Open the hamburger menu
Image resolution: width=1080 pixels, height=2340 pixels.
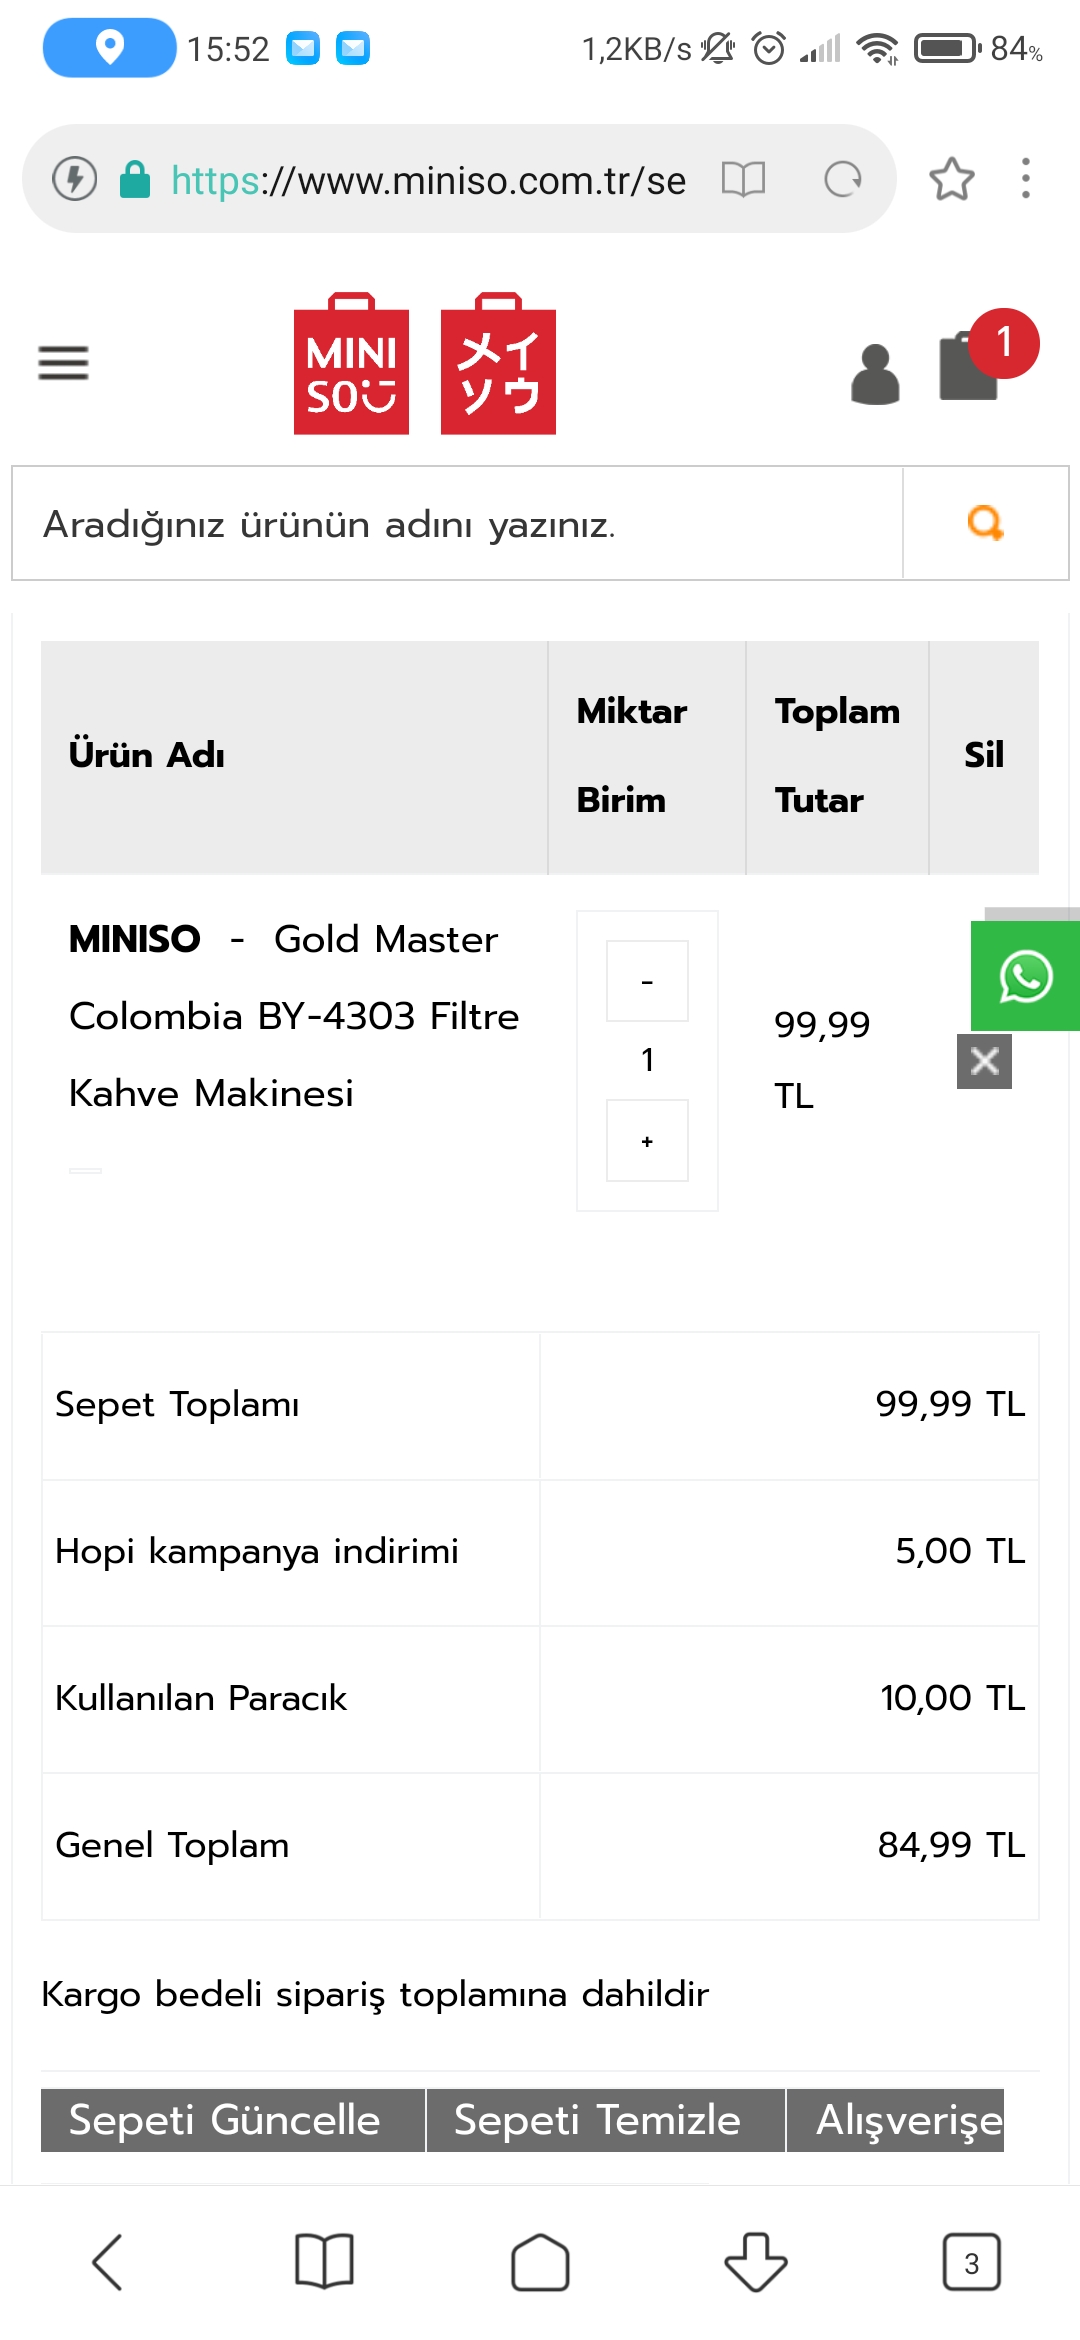click(63, 362)
